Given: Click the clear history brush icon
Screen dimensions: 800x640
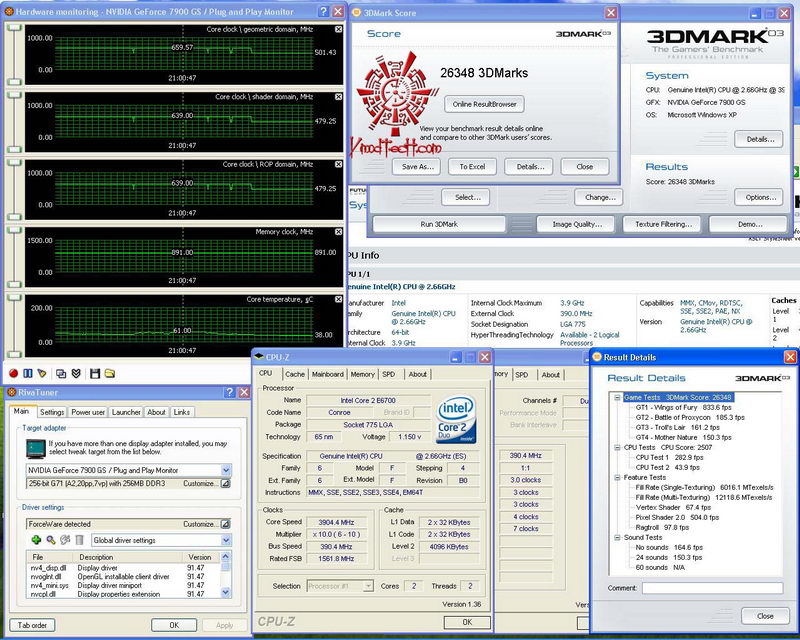Looking at the screenshot, I should click(x=42, y=374).
